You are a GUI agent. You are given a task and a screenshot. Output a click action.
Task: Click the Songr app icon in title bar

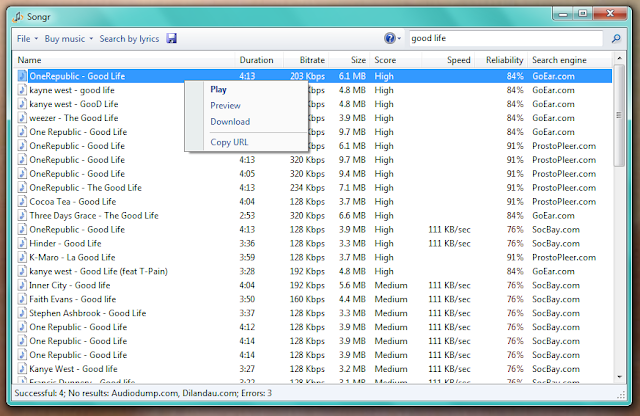(x=18, y=16)
